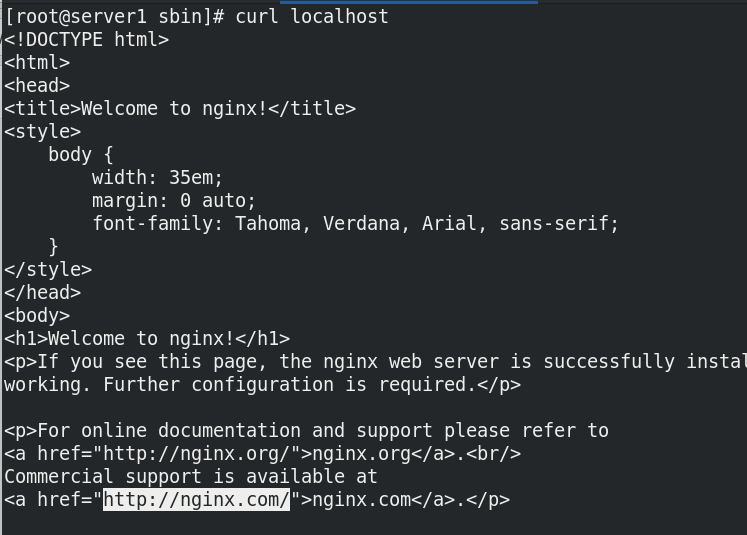Click the http://nginx.org/ href URL
This screenshot has height=535, width=747.
click(x=196, y=454)
